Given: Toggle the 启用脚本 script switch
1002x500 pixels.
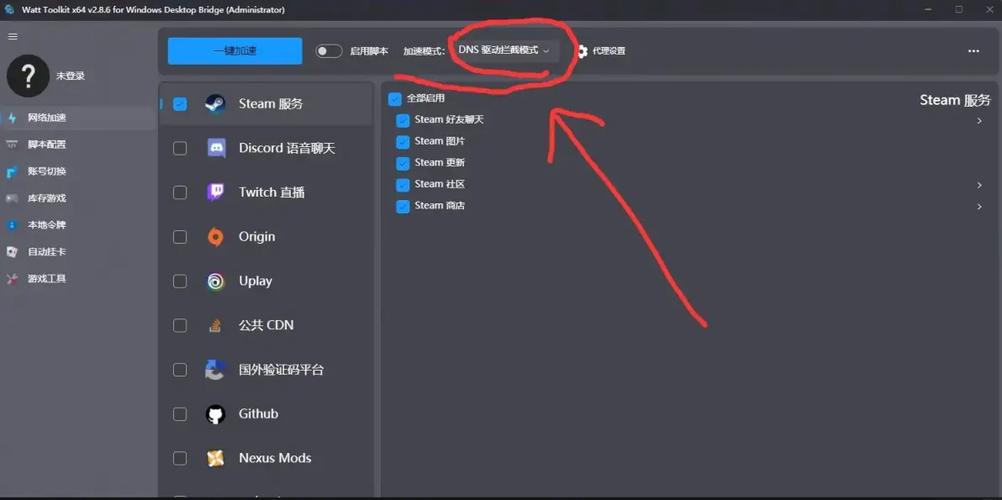Looking at the screenshot, I should (x=328, y=51).
